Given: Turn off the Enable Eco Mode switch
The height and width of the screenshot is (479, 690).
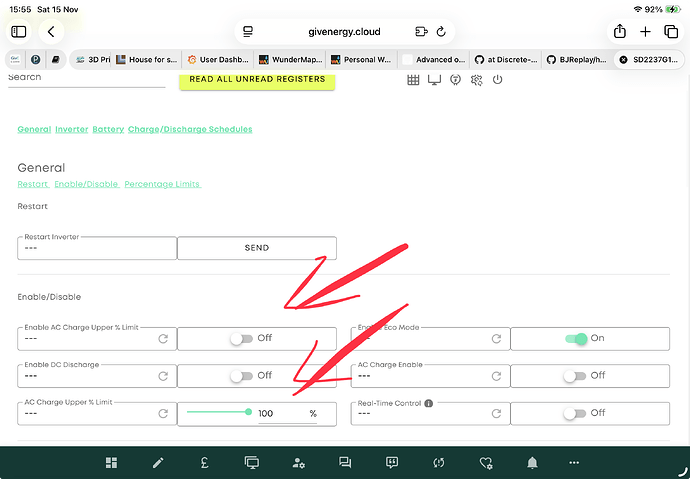Looking at the screenshot, I should tap(575, 339).
